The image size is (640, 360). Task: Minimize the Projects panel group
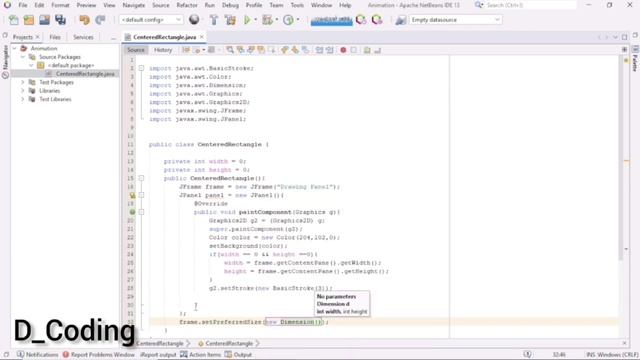113,38
